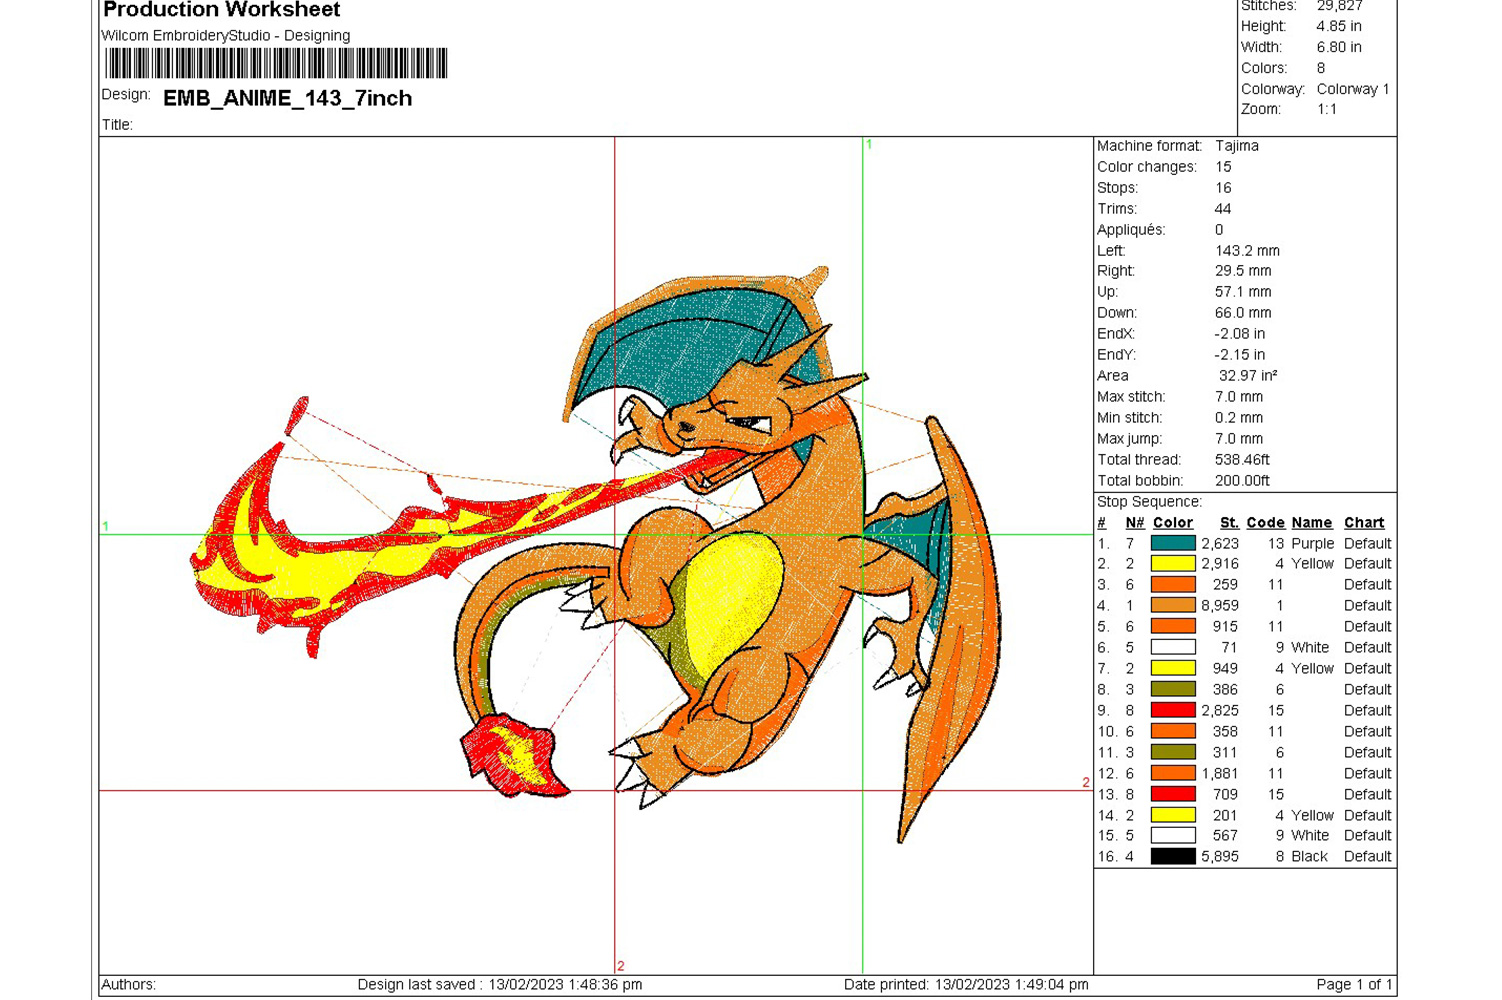This screenshot has width=1502, height=1000.
Task: Click the total thread value 538.46ft
Action: 1242,460
